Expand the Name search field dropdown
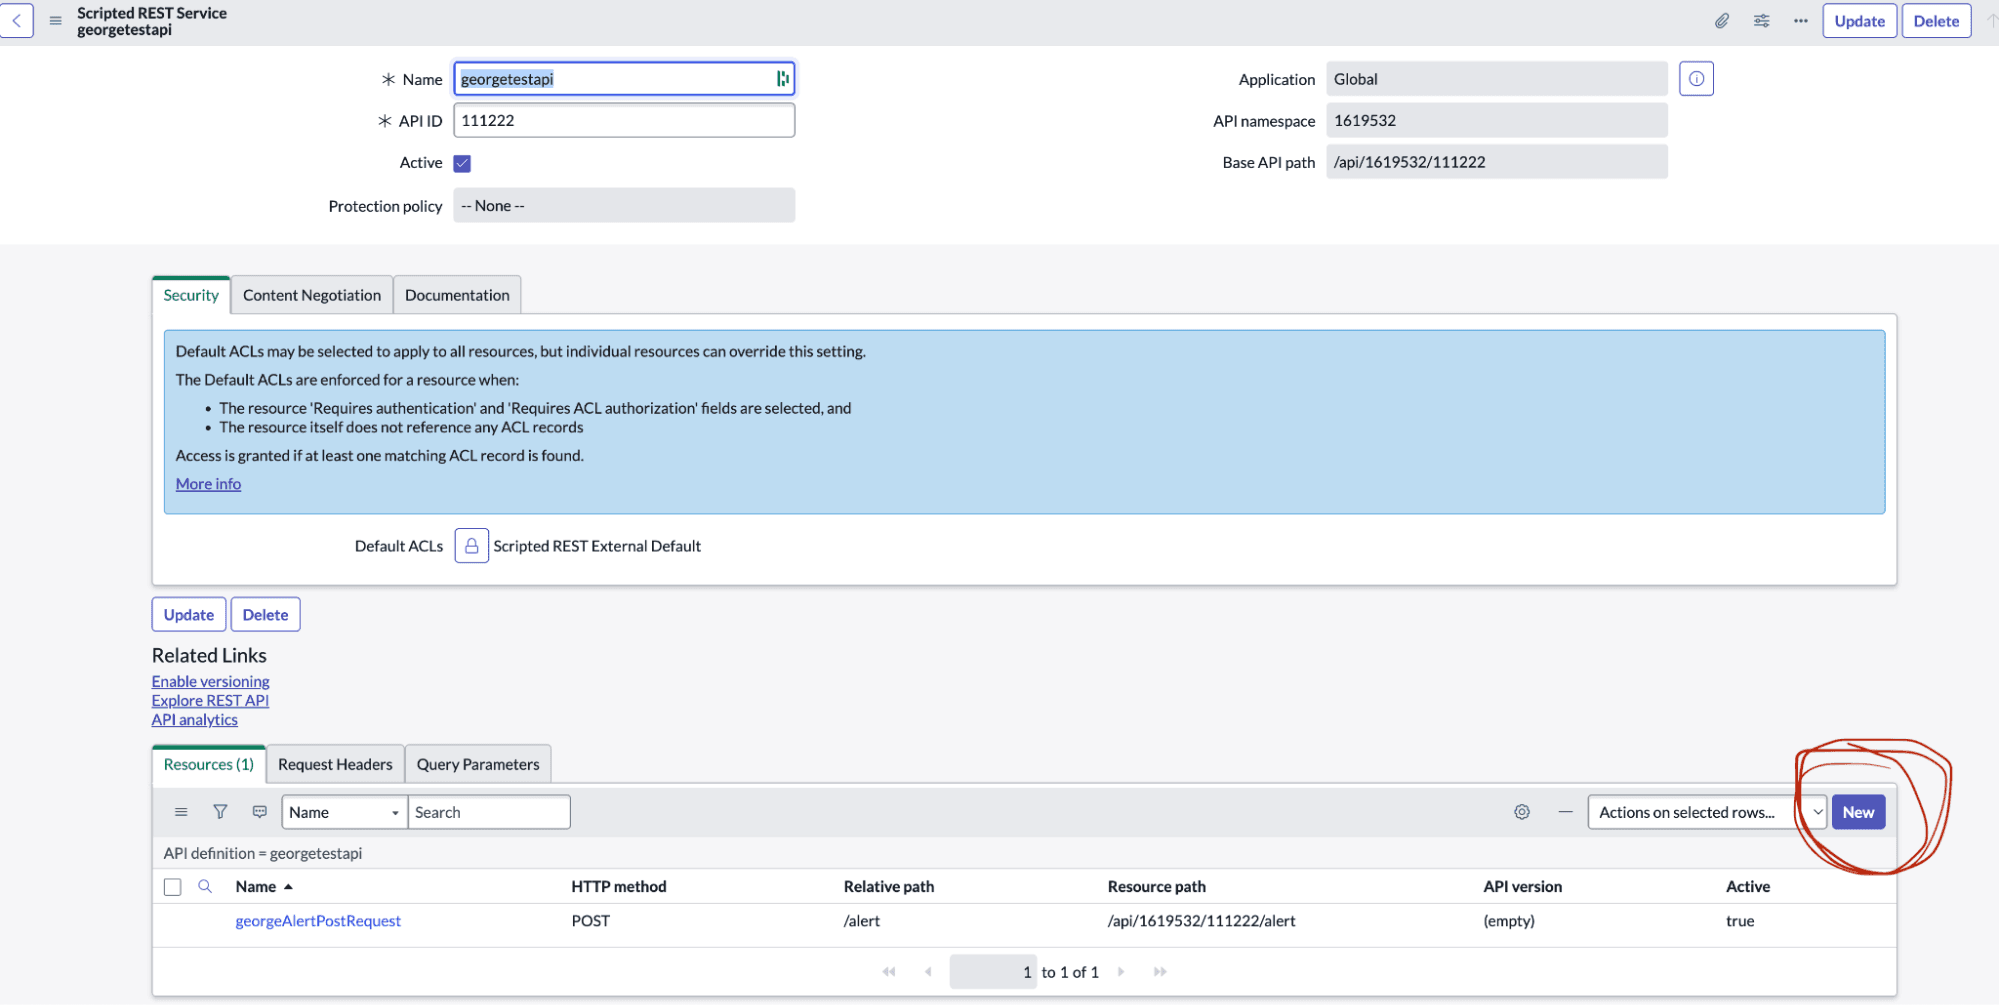Screen dimensions: 1999x1006 point(345,812)
